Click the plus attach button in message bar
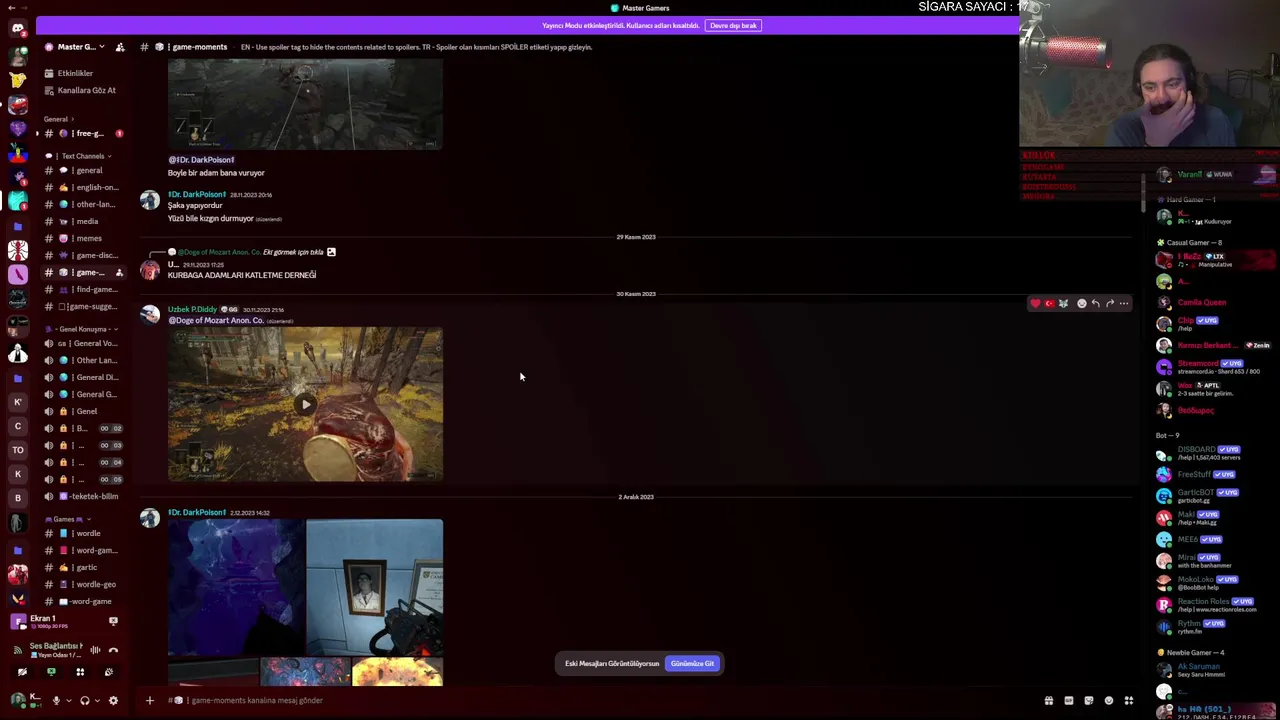Image resolution: width=1280 pixels, height=720 pixels. (x=150, y=700)
